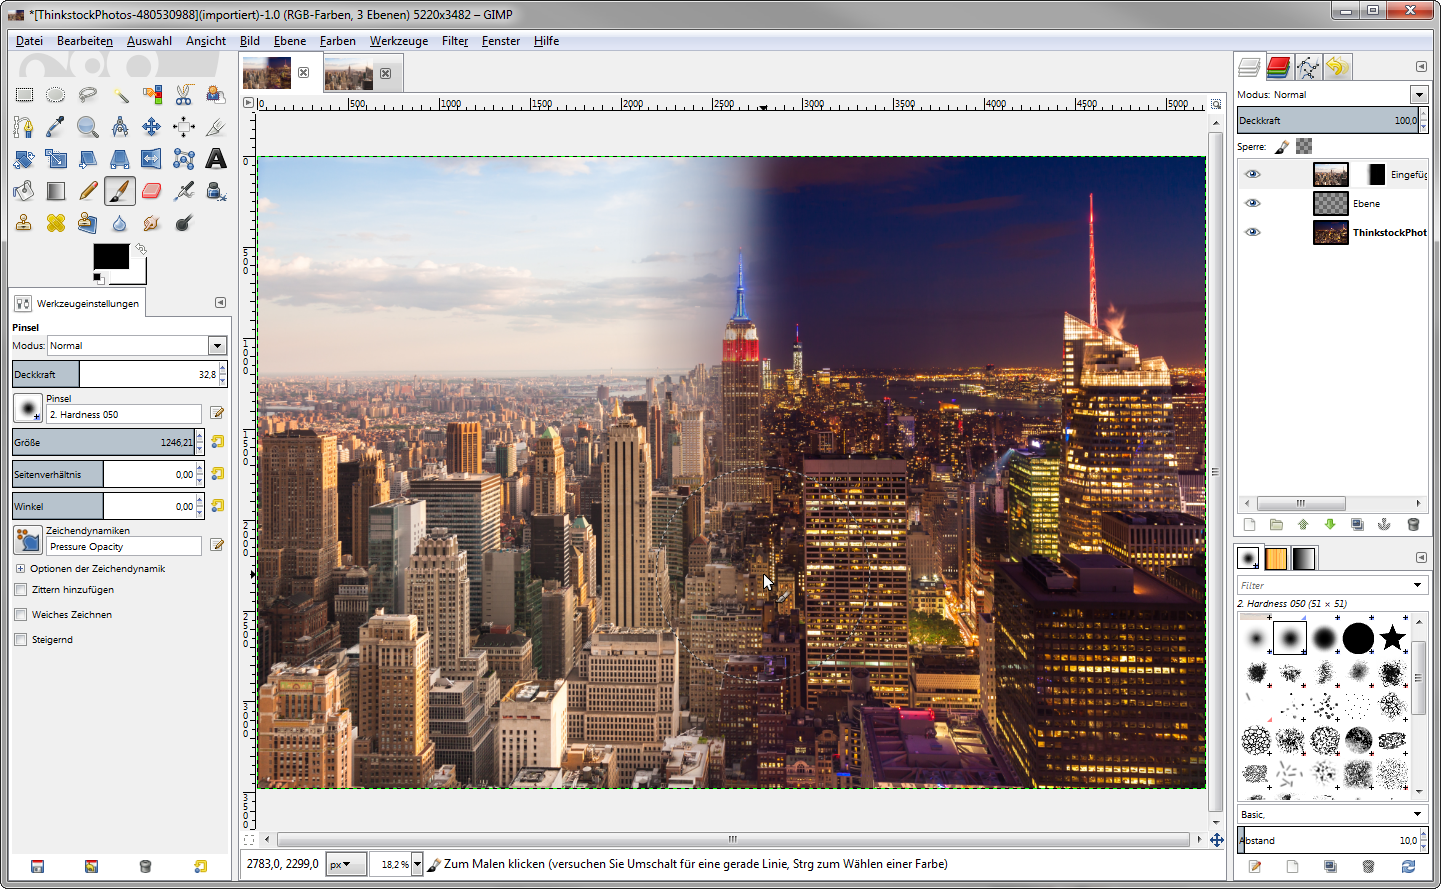Delete layer with trash icon in layers panel
This screenshot has height=889, width=1441.
click(1412, 525)
